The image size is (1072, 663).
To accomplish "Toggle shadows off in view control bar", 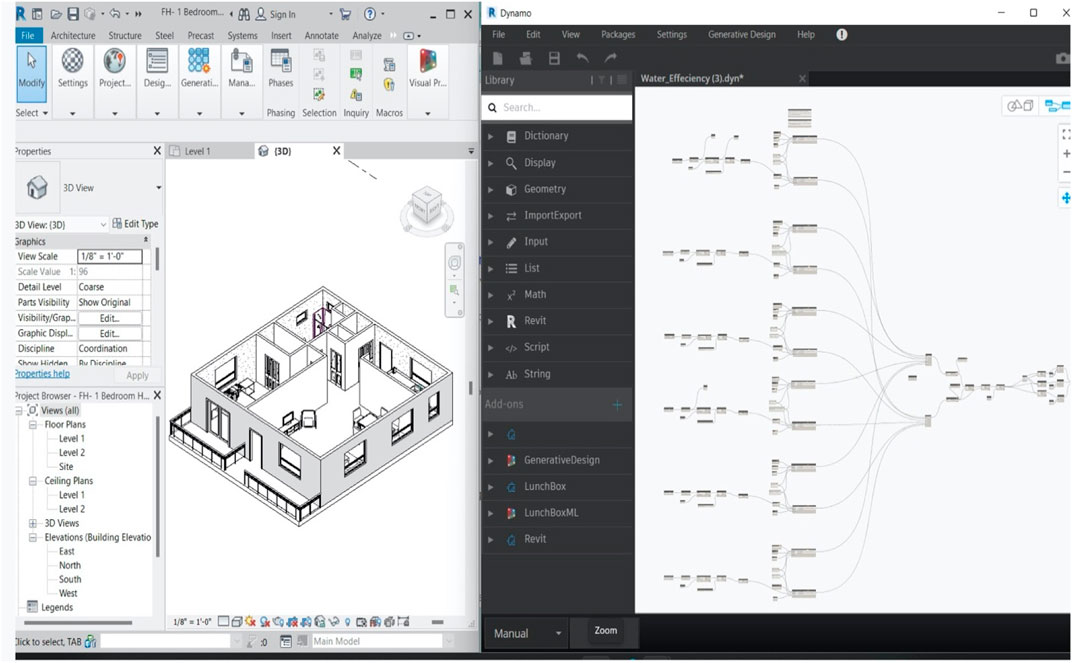I will [x=265, y=622].
